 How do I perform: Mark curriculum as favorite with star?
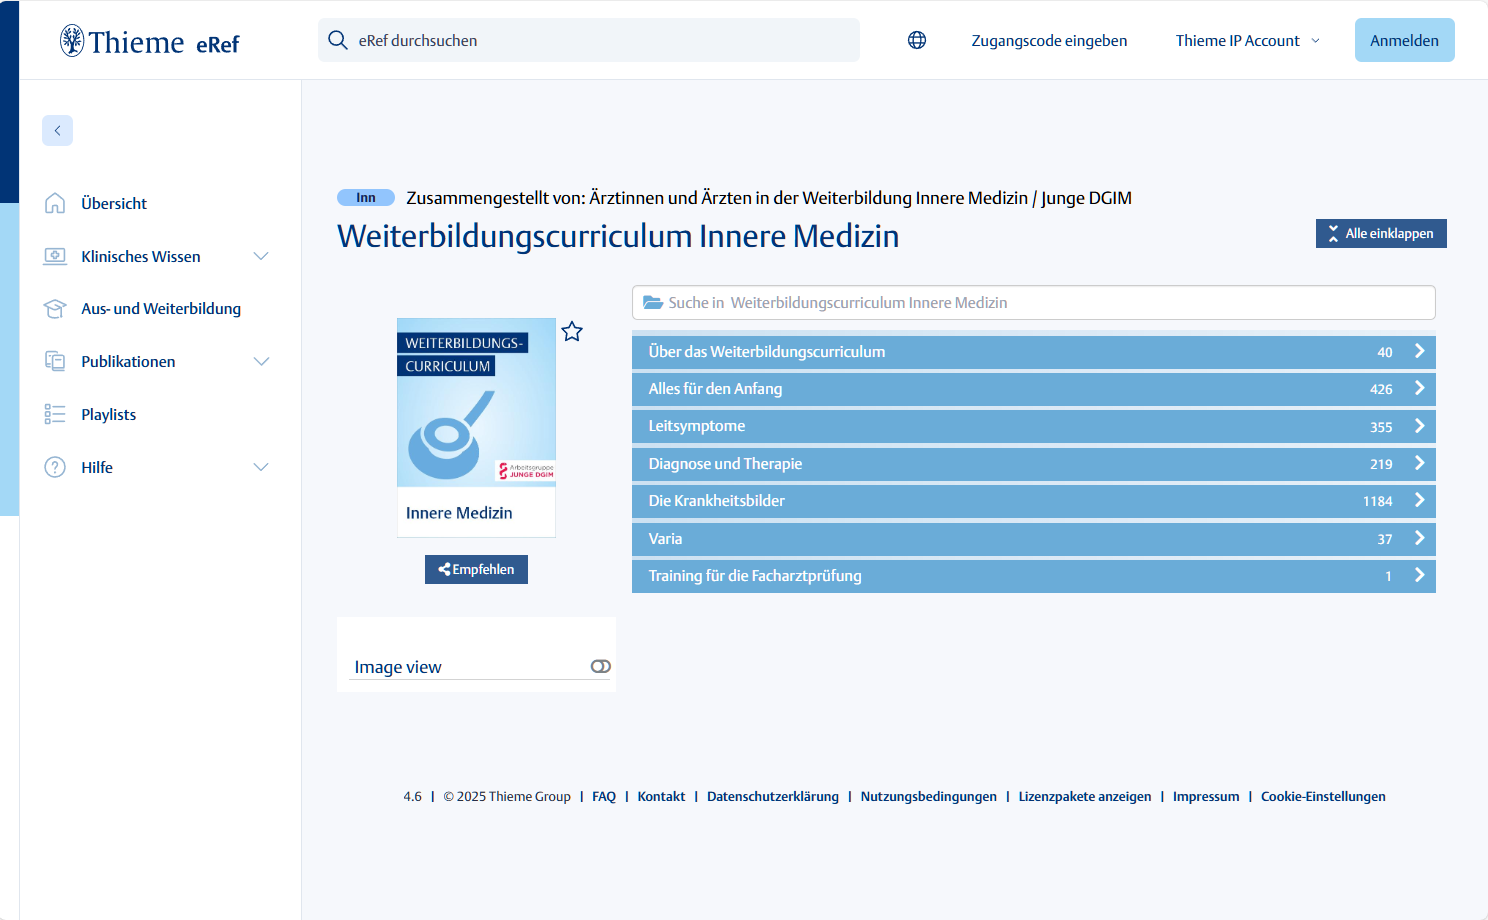click(x=572, y=331)
